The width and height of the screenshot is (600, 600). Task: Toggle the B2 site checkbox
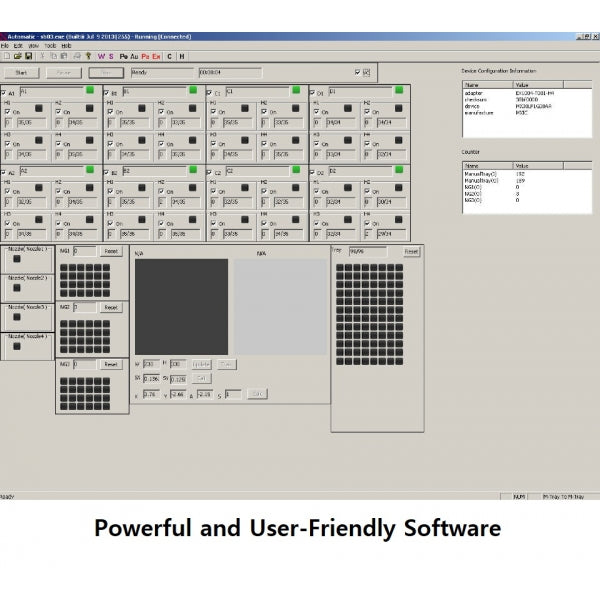(x=108, y=172)
